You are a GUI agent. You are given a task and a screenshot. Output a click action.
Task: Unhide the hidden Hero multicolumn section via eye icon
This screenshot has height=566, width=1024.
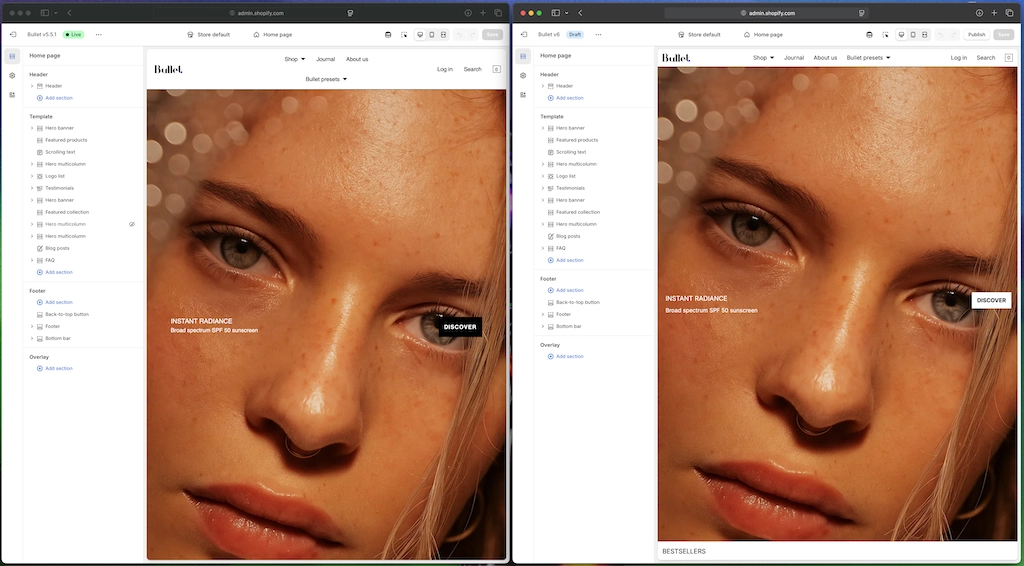tap(131, 224)
